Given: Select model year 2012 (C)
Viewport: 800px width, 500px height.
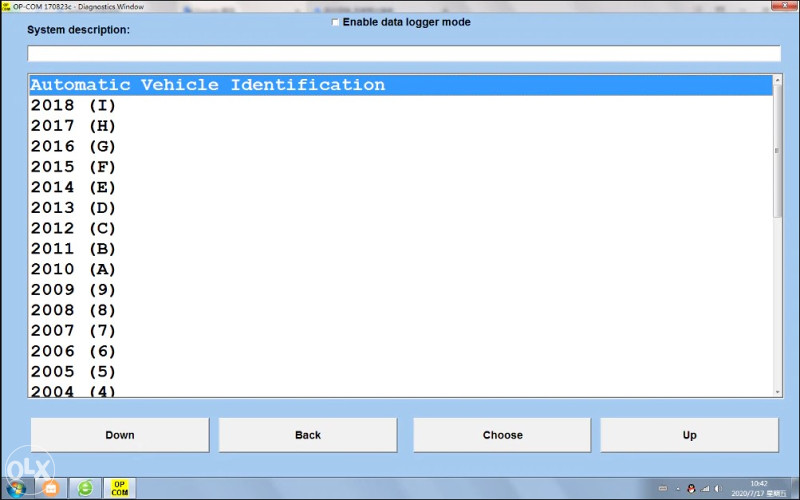Looking at the screenshot, I should click(401, 228).
